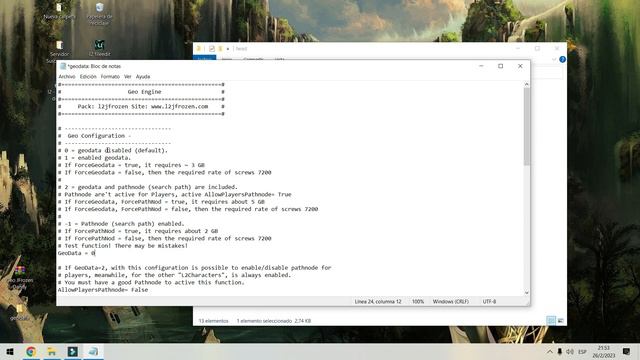Viewport: 640px width, 360px height.
Task: Click the UTF-8 encoding status bar entry
Action: click(x=489, y=302)
